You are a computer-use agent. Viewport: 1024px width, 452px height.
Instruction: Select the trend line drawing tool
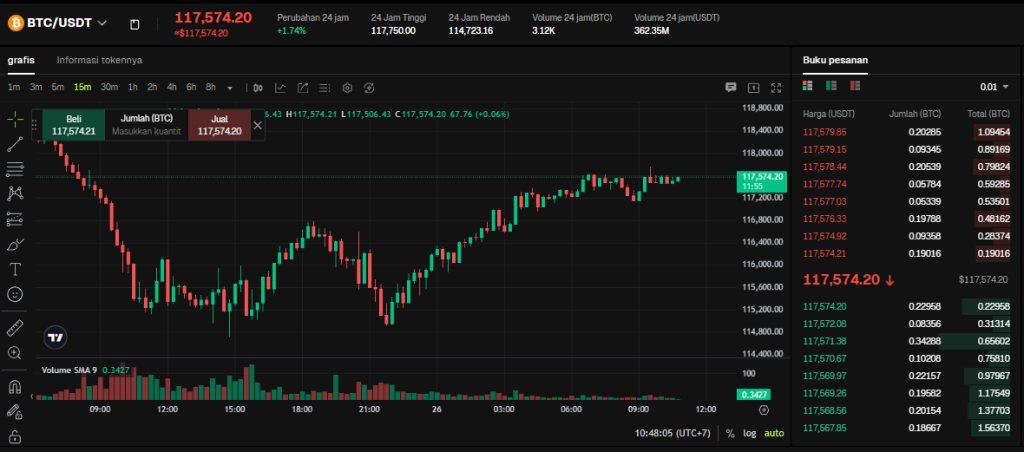tap(15, 144)
